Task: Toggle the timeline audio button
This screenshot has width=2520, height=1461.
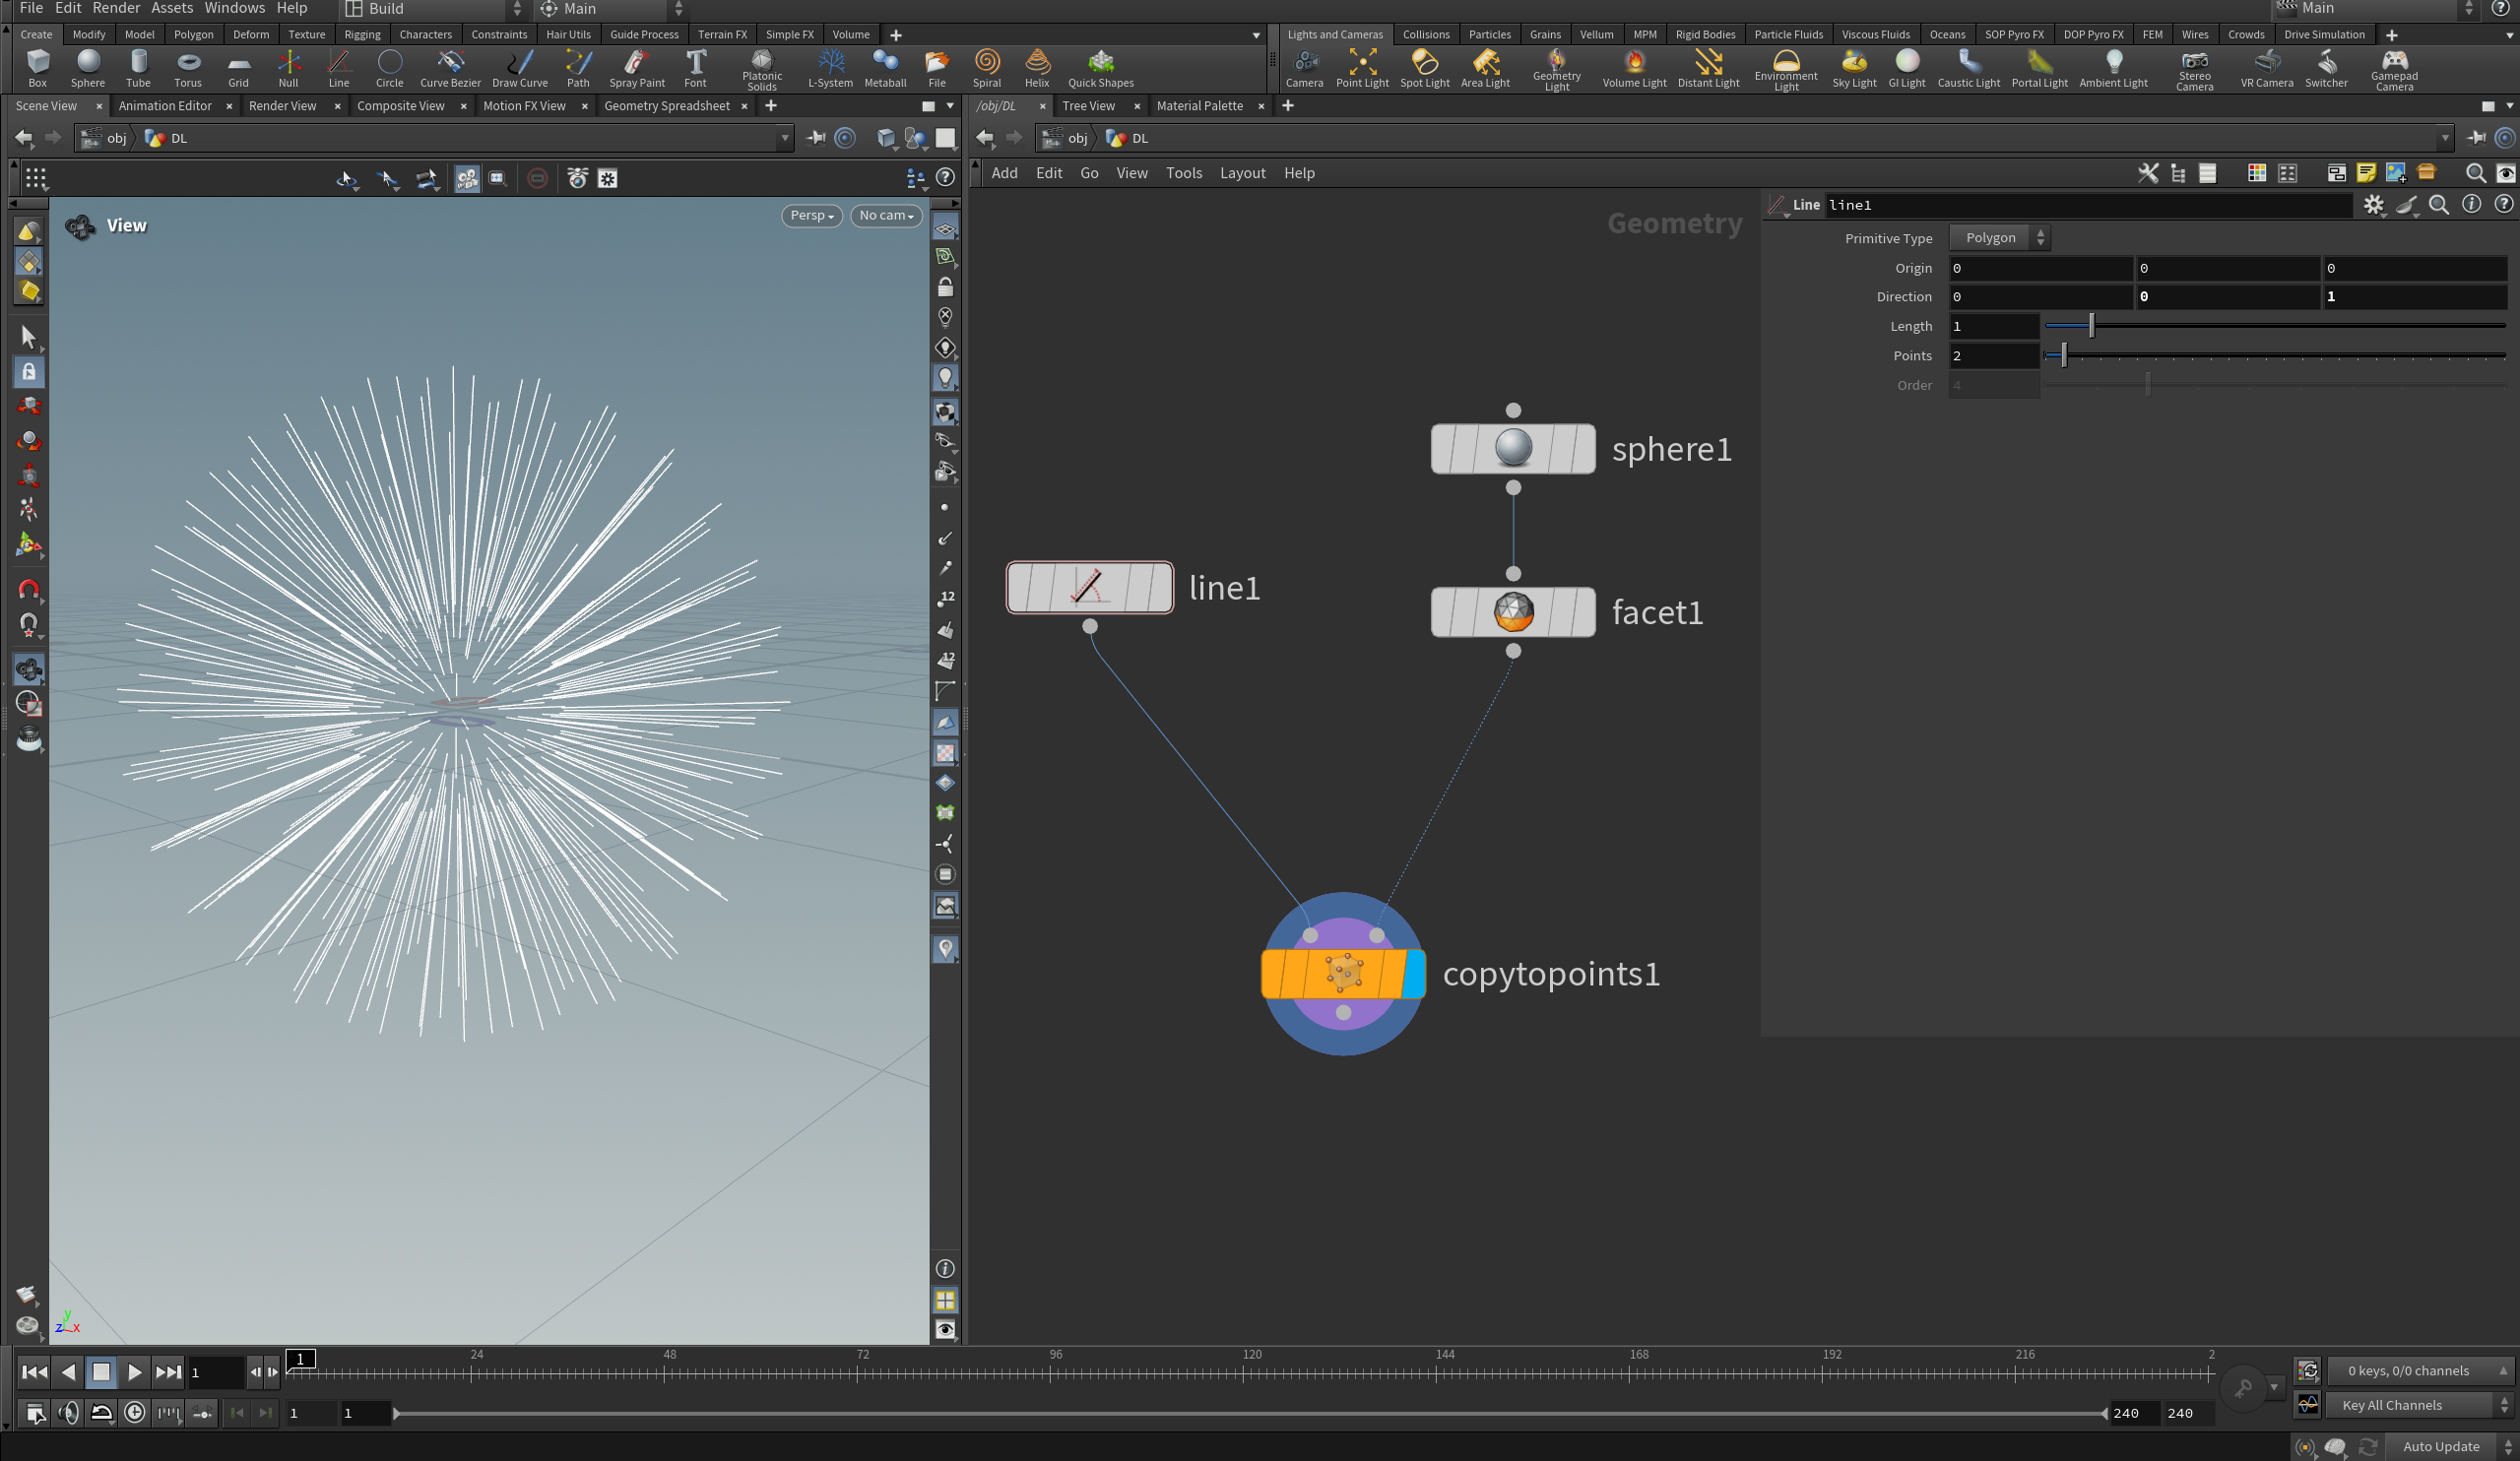Action: coord(68,1412)
